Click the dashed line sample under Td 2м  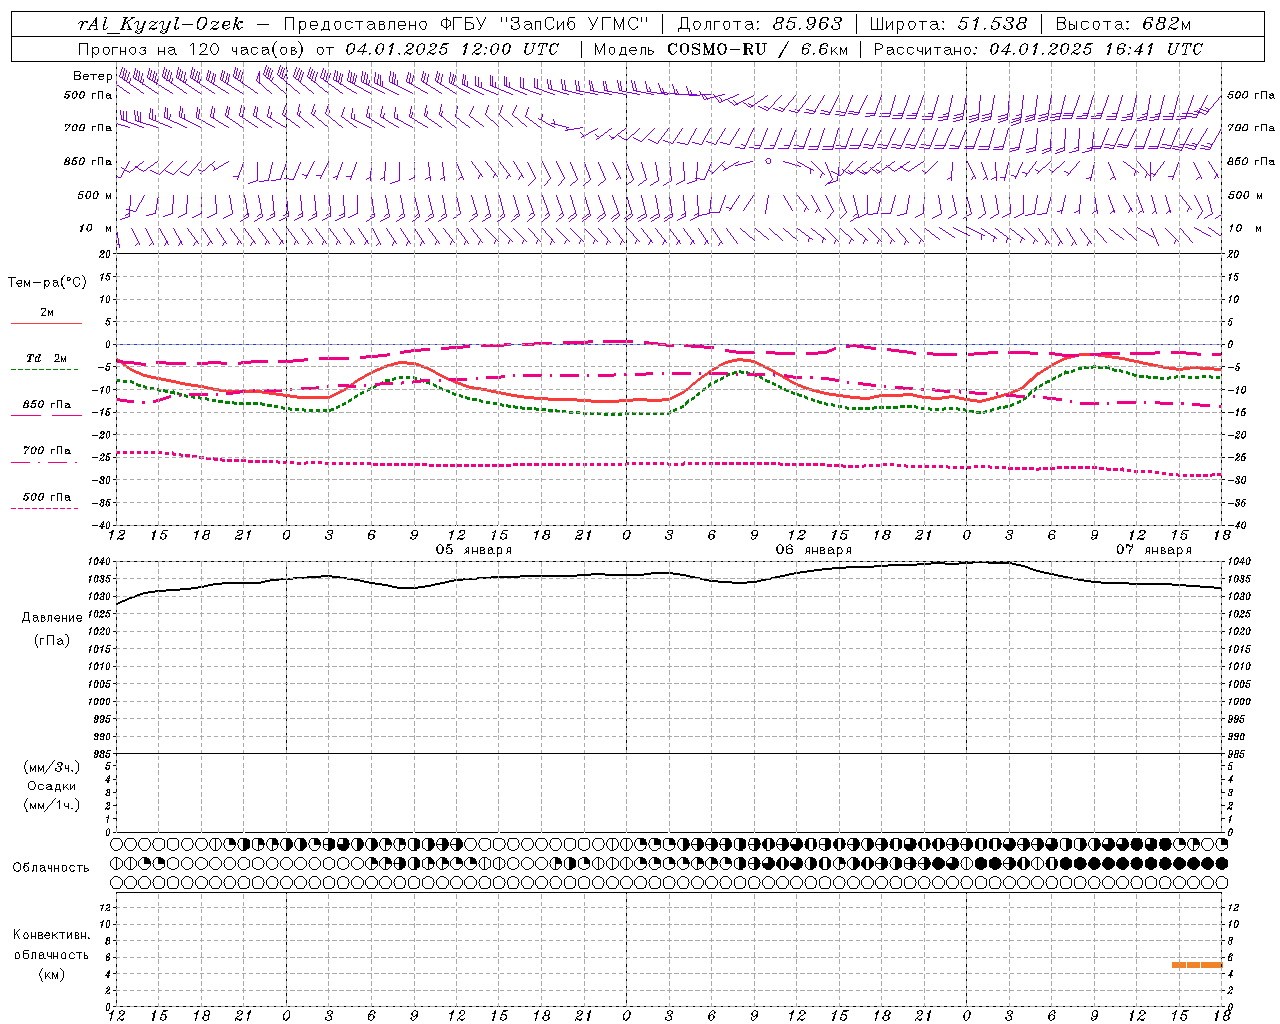click(x=44, y=370)
